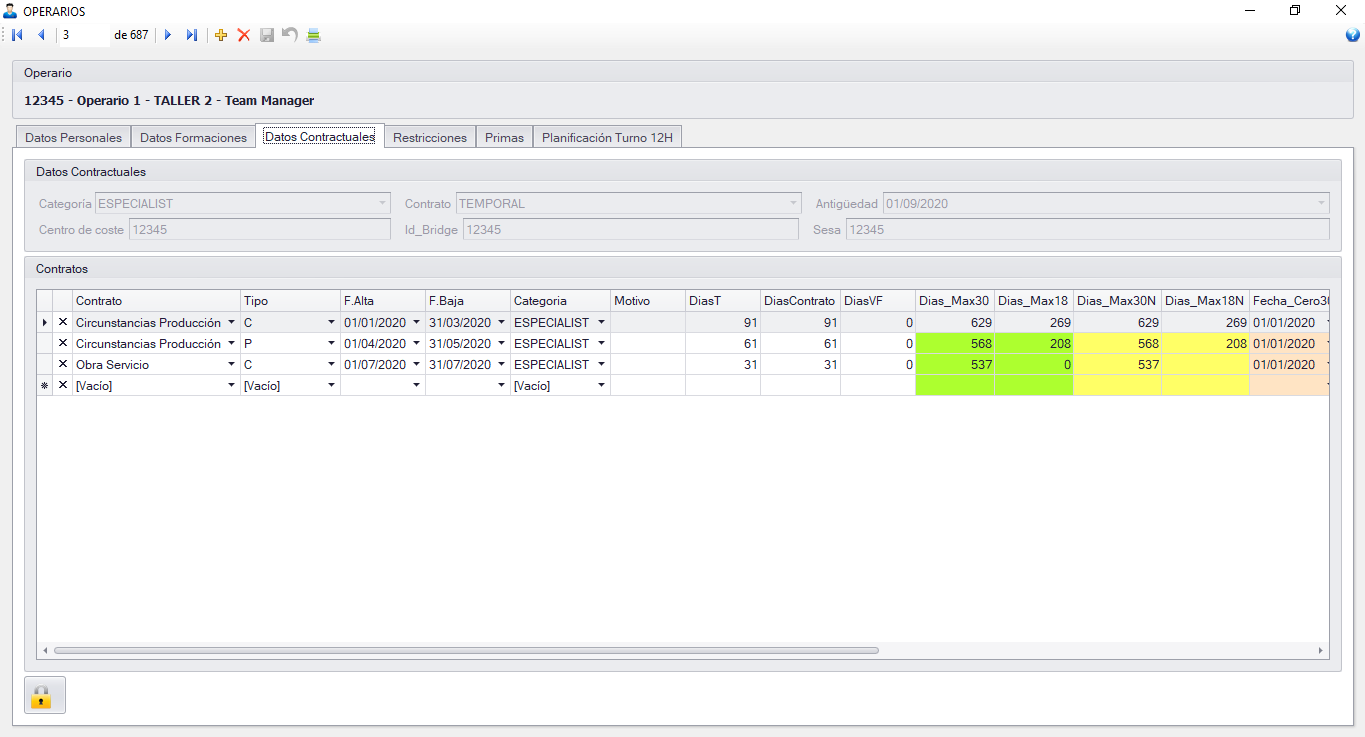1365x737 pixels.
Task: Delete record with red X icon
Action: point(243,35)
